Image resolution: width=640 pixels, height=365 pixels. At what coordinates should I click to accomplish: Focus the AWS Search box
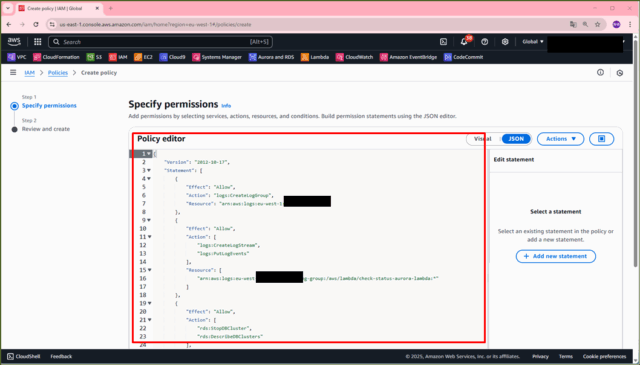[160, 42]
